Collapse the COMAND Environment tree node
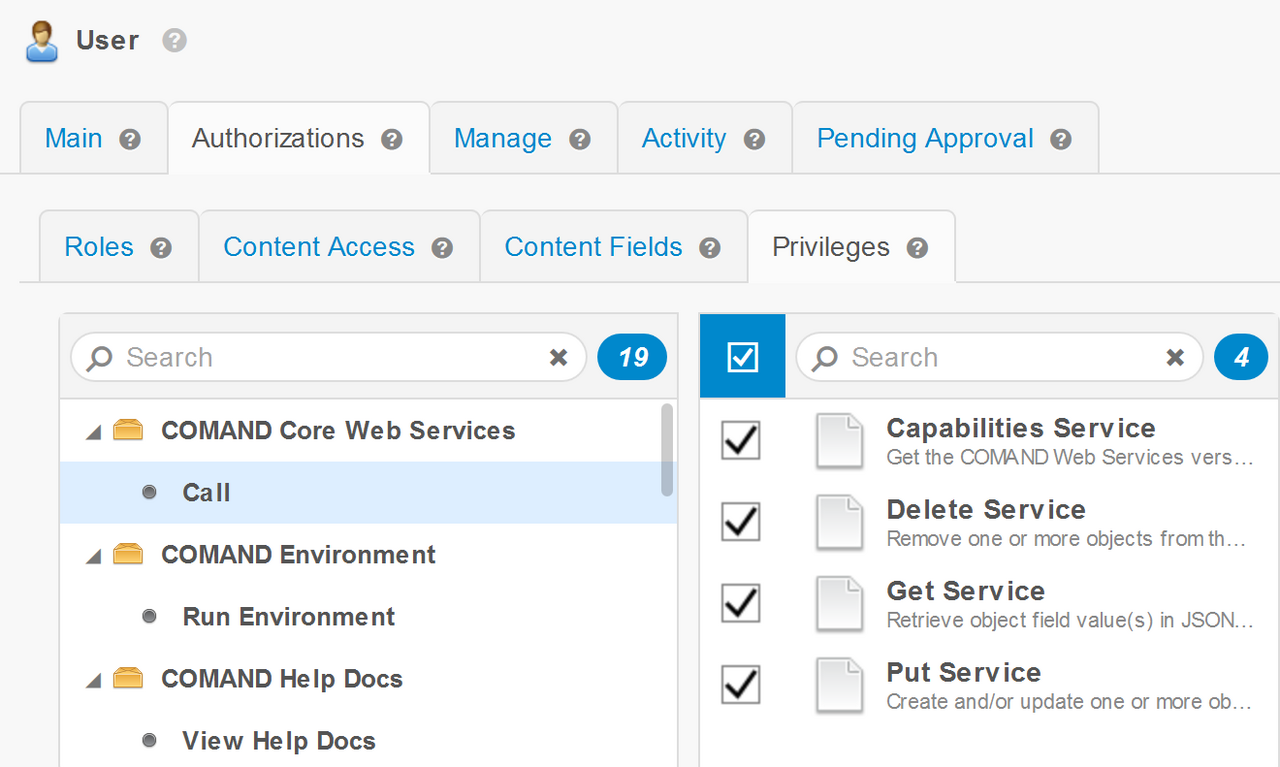1280x767 pixels. click(x=94, y=556)
